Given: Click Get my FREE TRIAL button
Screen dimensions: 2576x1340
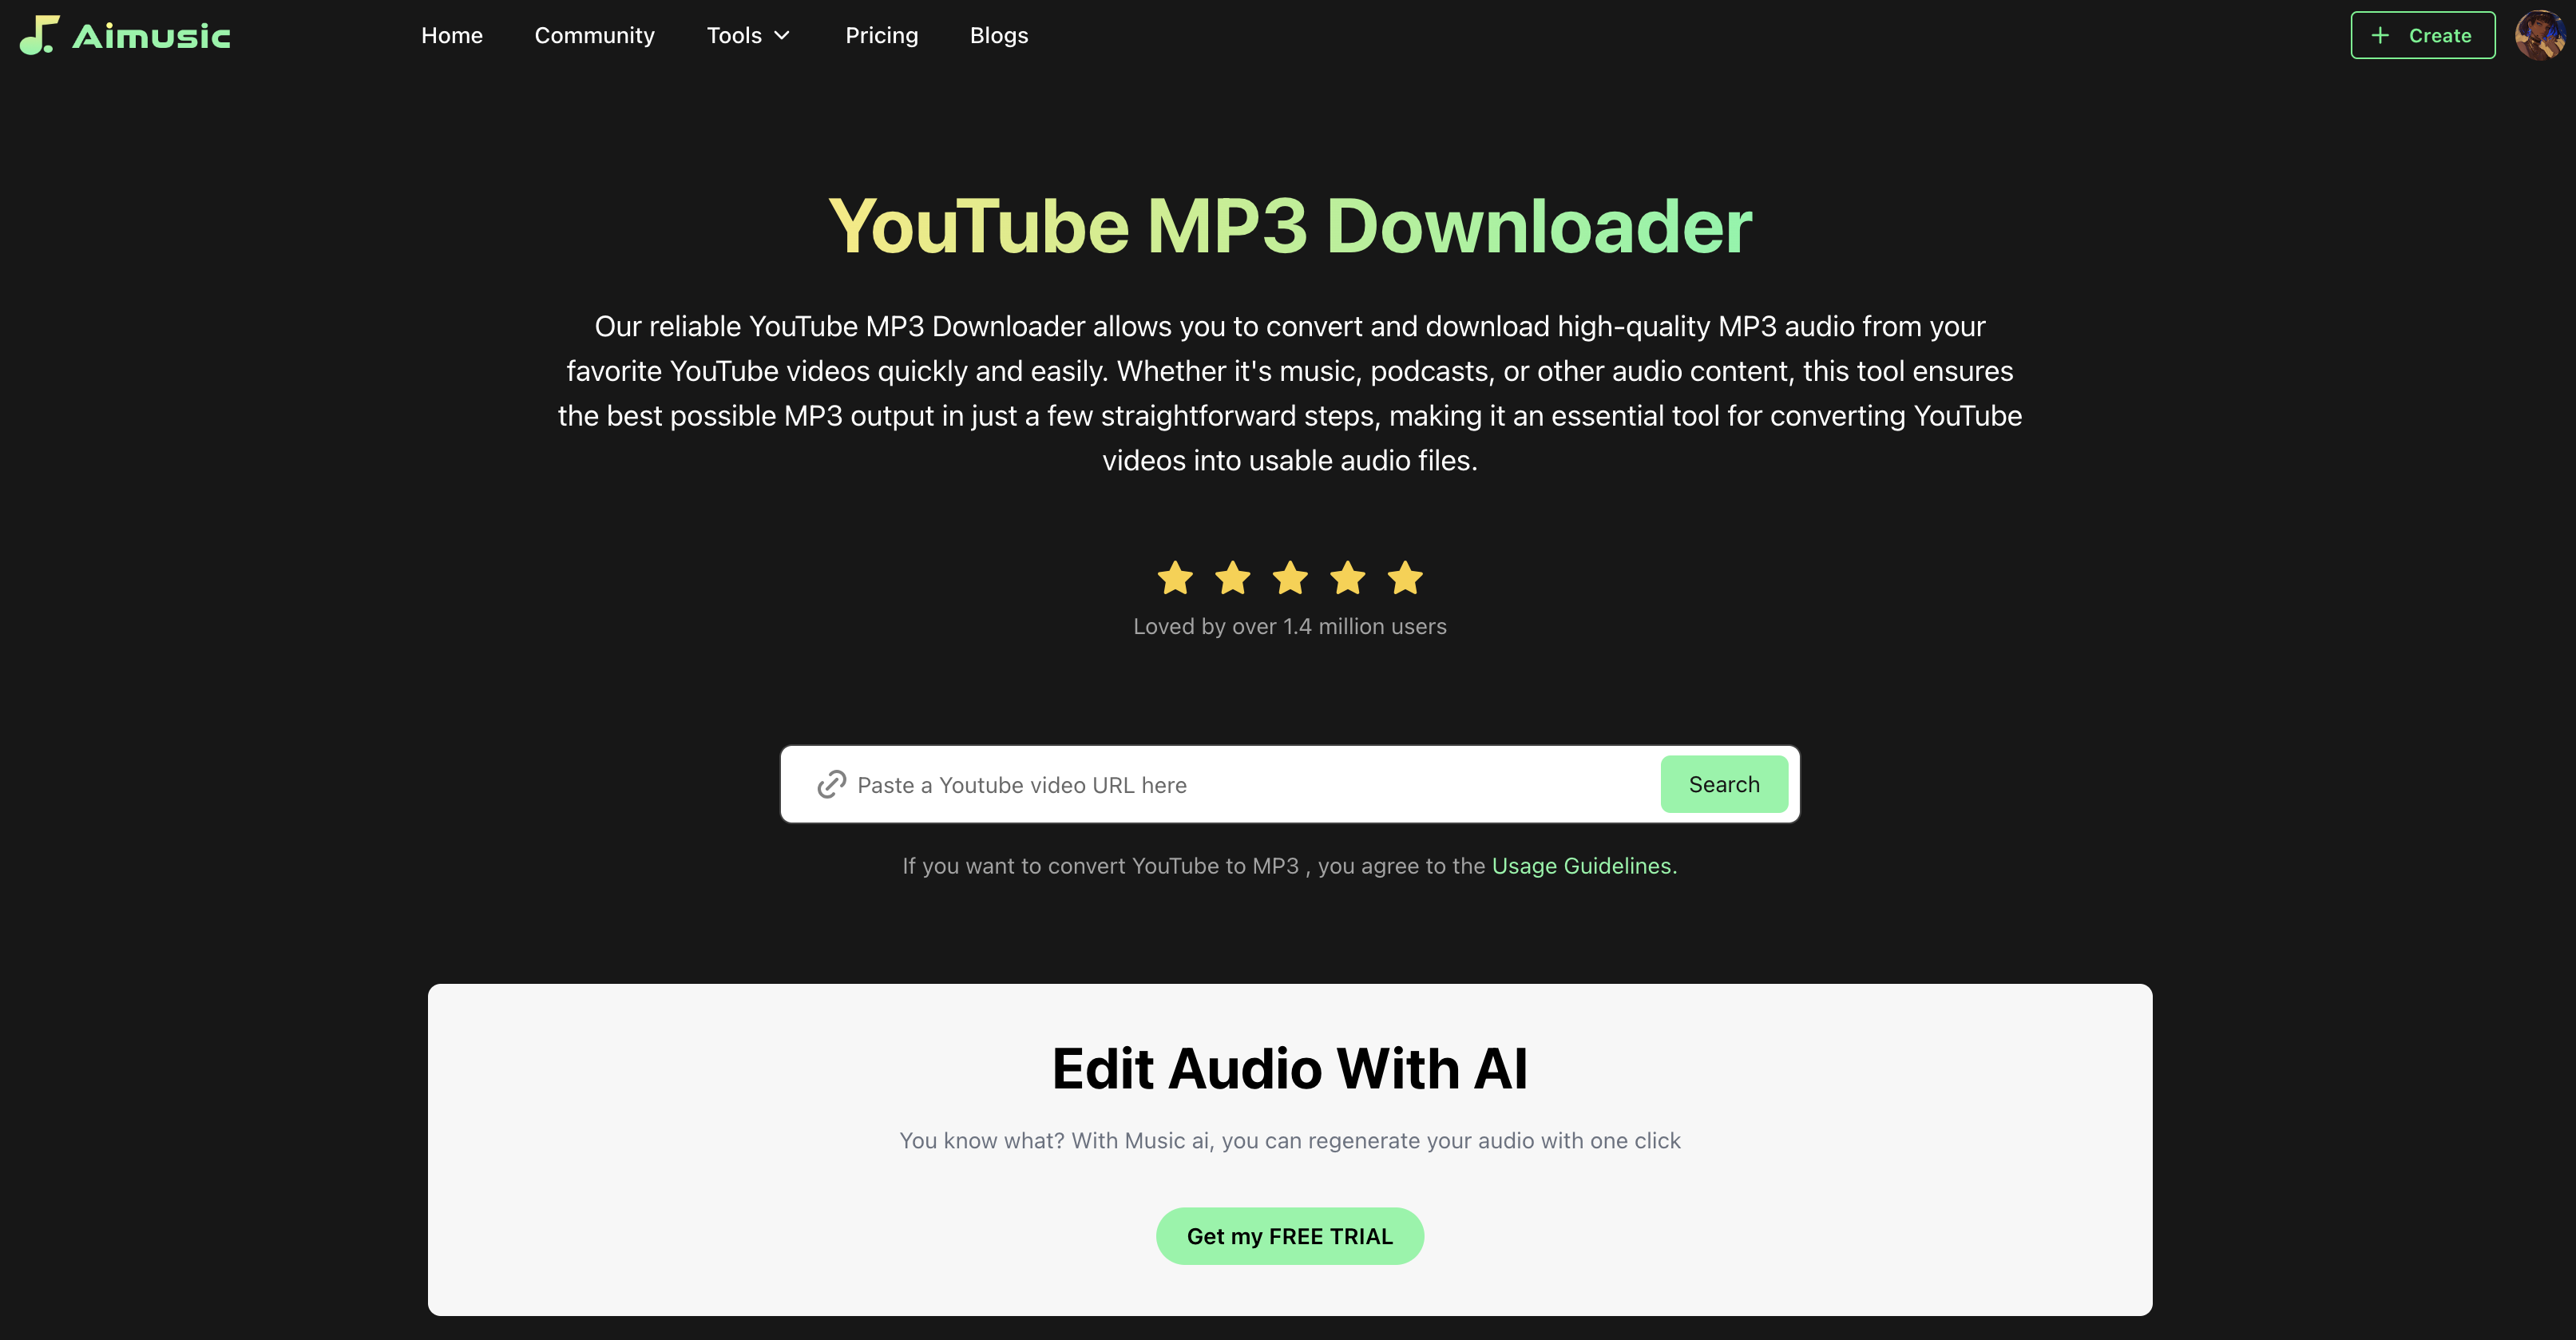Looking at the screenshot, I should point(1290,1236).
